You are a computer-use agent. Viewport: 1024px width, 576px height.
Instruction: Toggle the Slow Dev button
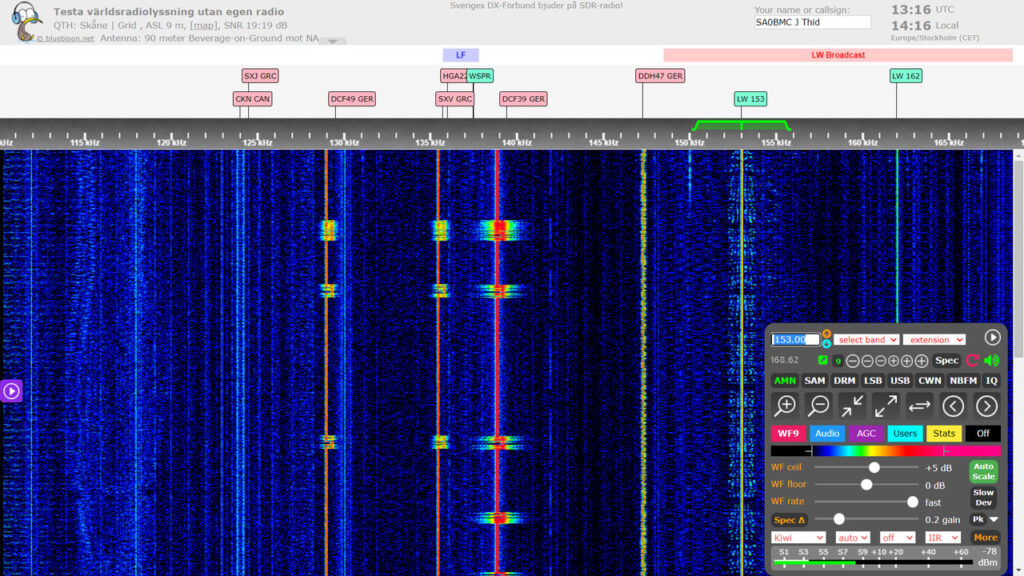pos(983,498)
